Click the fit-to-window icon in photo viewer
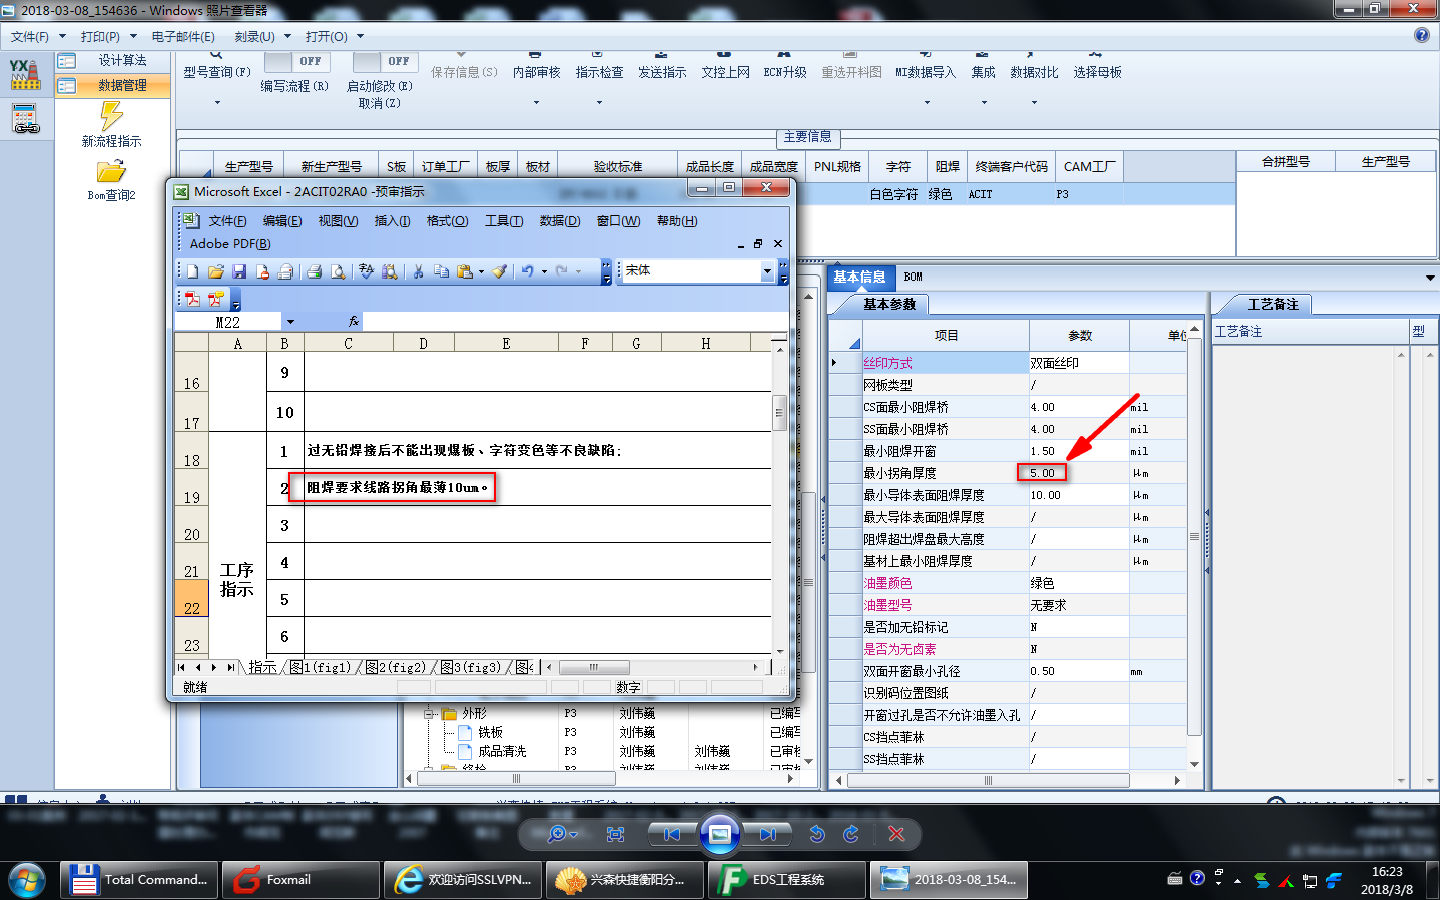 point(615,834)
